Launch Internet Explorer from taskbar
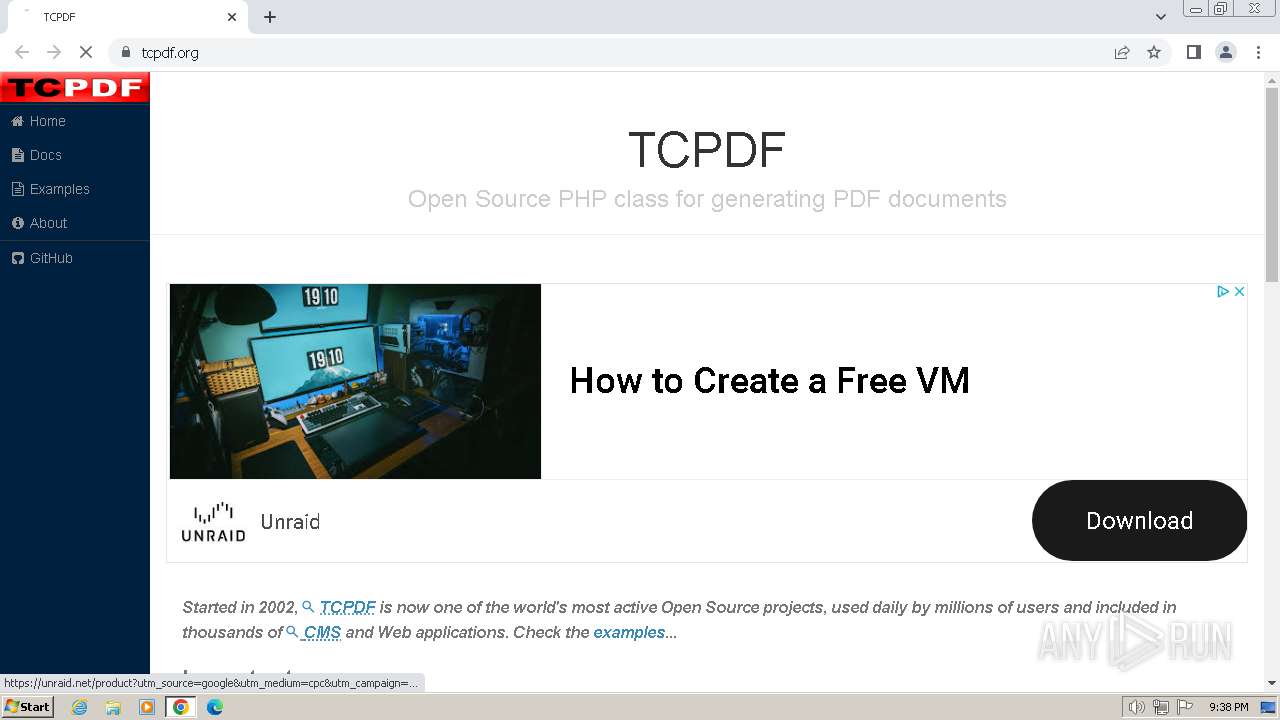This screenshot has height=720, width=1280. pos(80,707)
